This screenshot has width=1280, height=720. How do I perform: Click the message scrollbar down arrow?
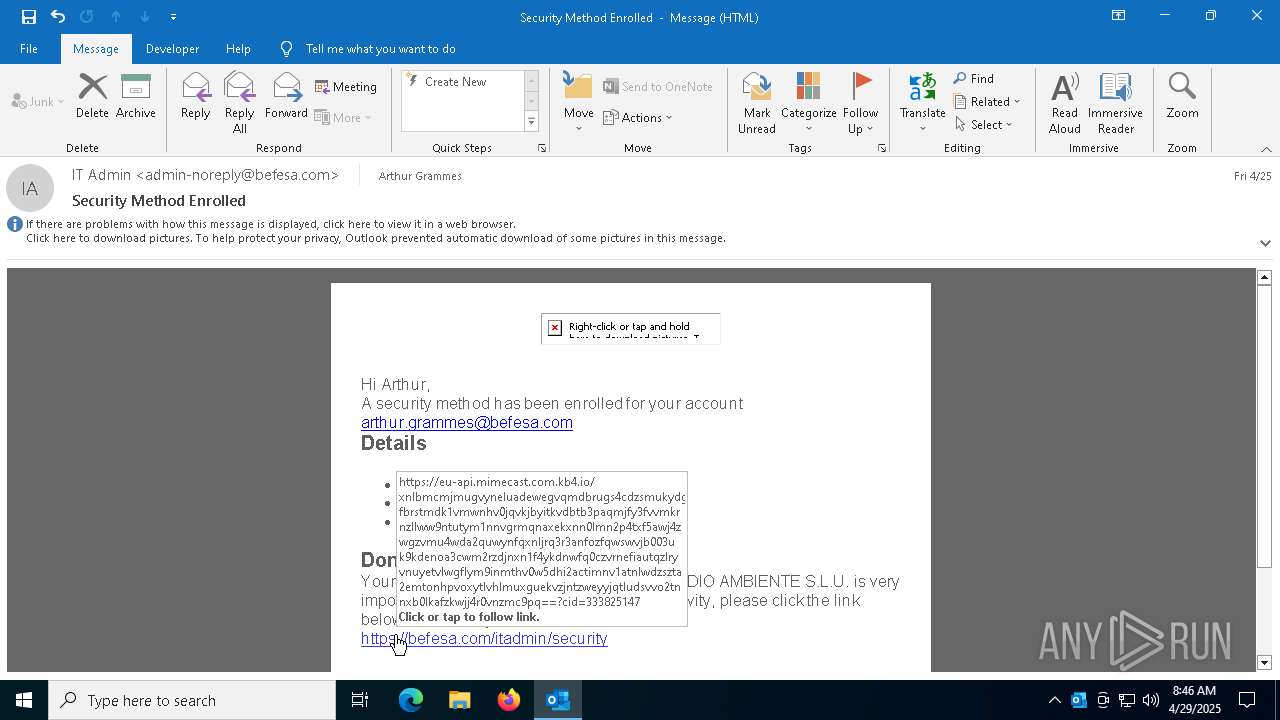coord(1265,663)
